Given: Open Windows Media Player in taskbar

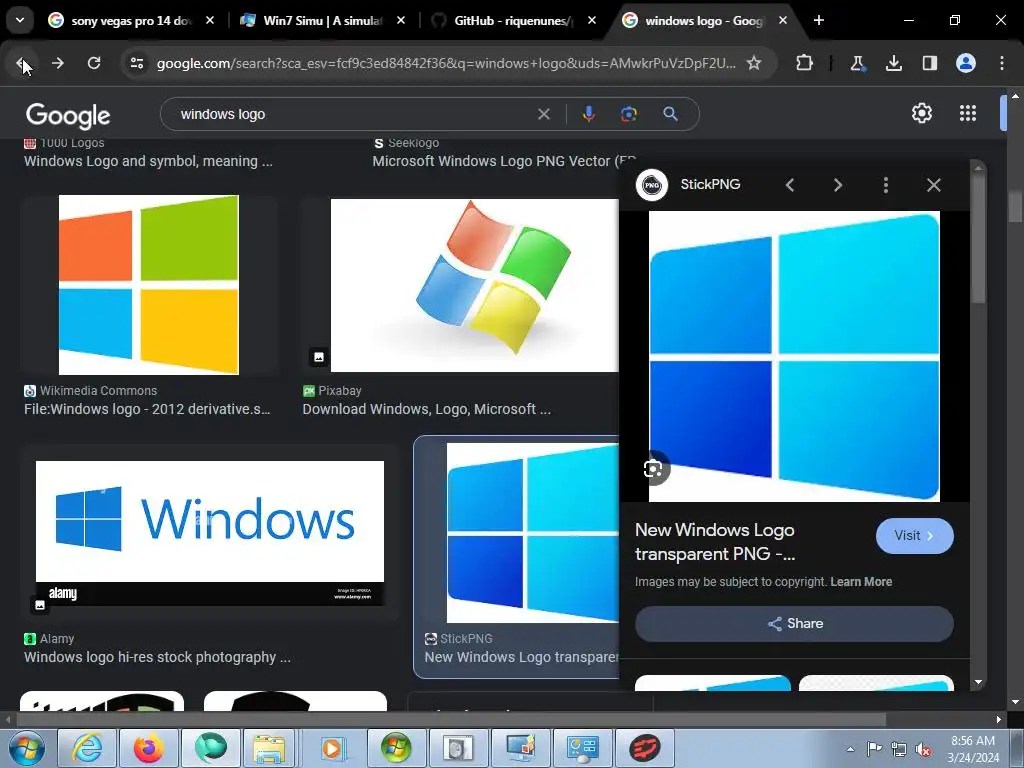Looking at the screenshot, I should pyautogui.click(x=332, y=748).
